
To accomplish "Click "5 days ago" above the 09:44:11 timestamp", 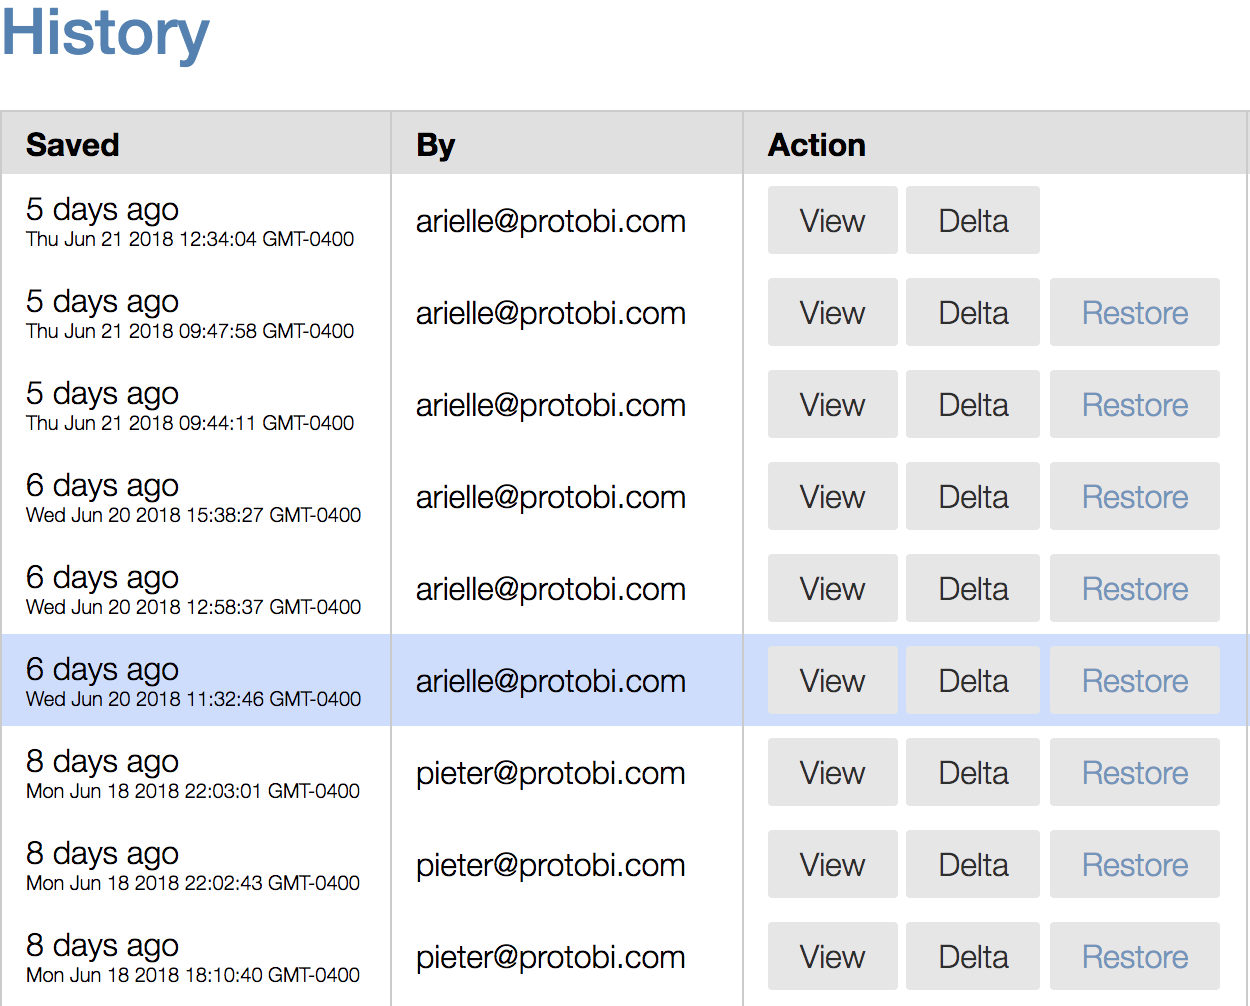I will 102,394.
